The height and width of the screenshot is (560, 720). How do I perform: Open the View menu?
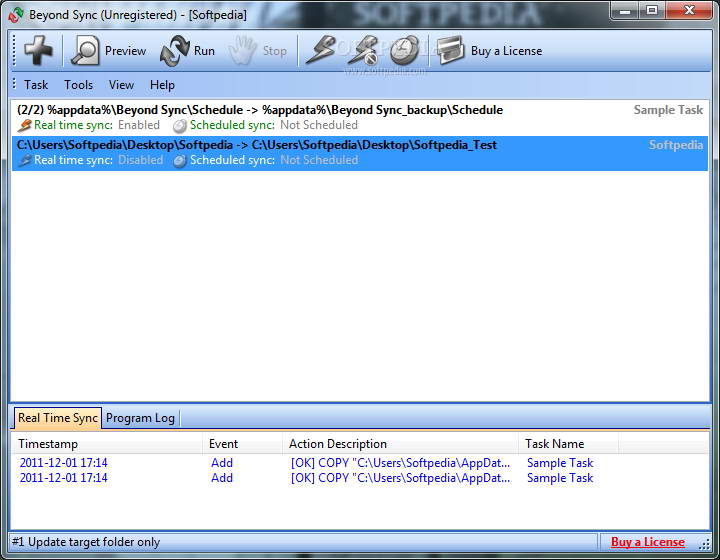click(121, 85)
